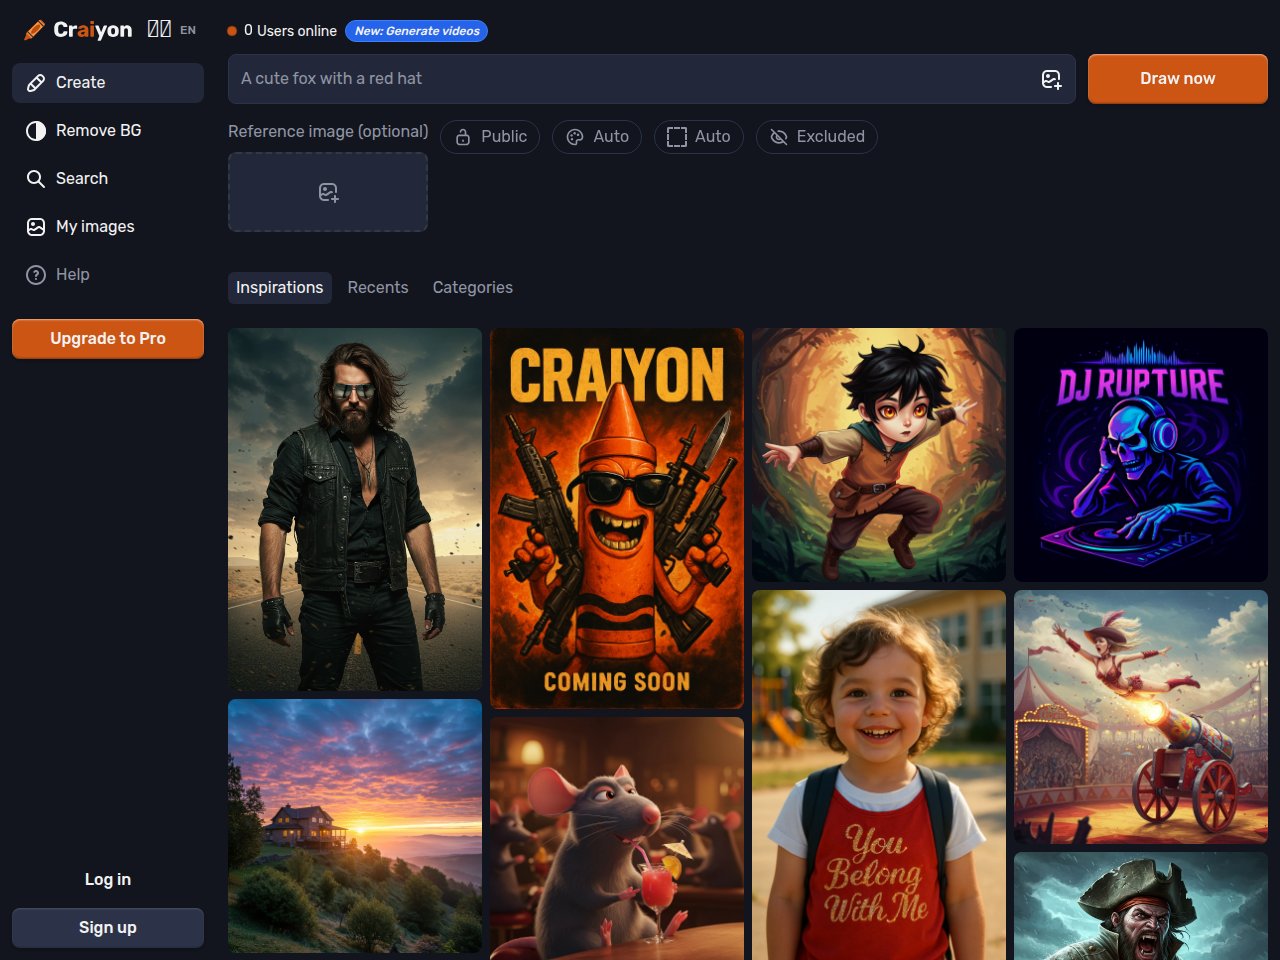
Task: Open My images from sidebar icon
Action: point(36,227)
